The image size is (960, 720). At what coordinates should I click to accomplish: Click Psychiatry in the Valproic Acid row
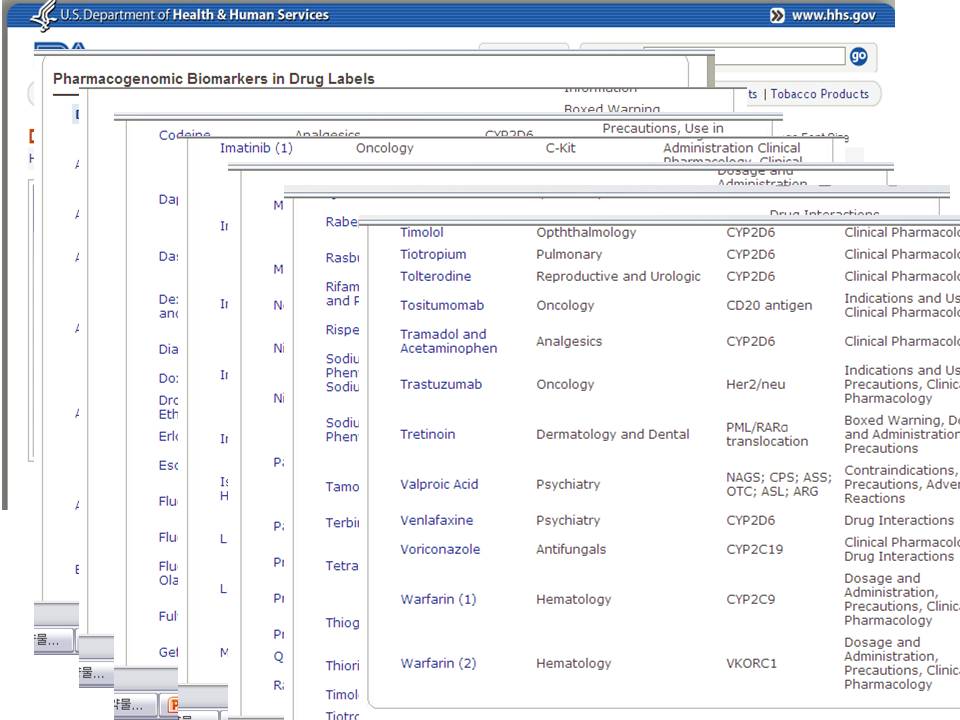(x=568, y=484)
